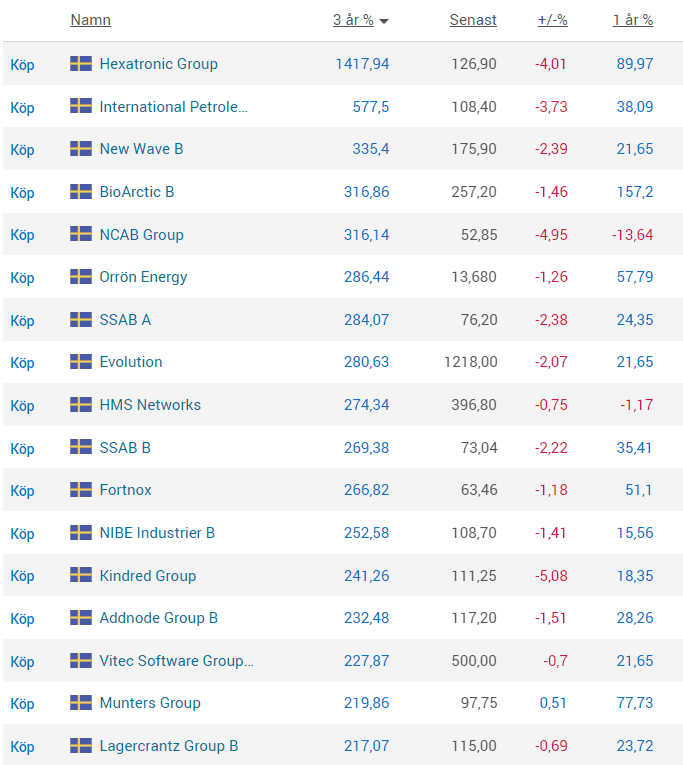This screenshot has height=765, width=683.
Task: Click the flag icon next to Kindred Group
Action: tap(81, 576)
